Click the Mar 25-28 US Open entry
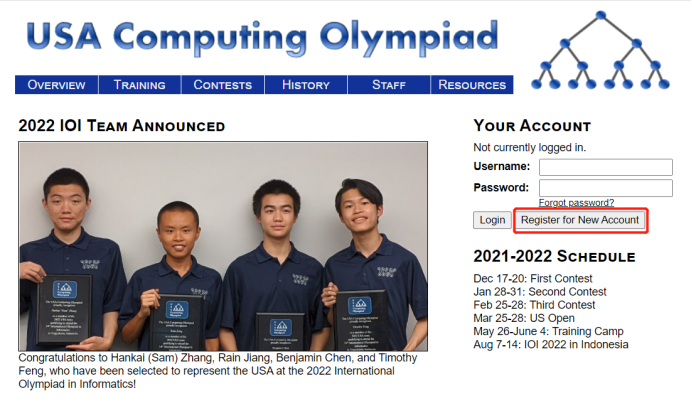The image size is (692, 402). [524, 318]
